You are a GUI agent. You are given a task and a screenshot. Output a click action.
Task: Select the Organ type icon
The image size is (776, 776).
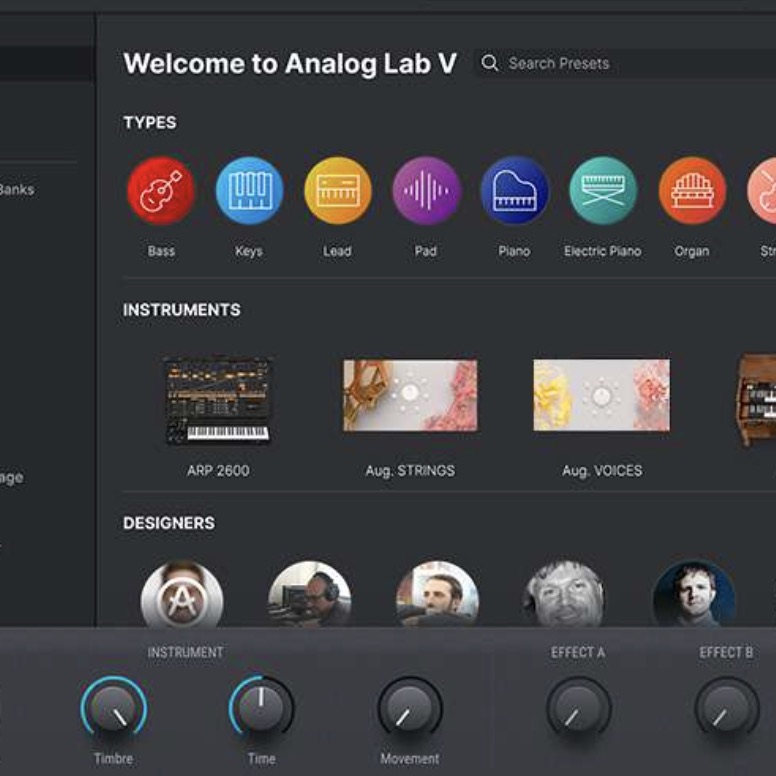click(692, 191)
